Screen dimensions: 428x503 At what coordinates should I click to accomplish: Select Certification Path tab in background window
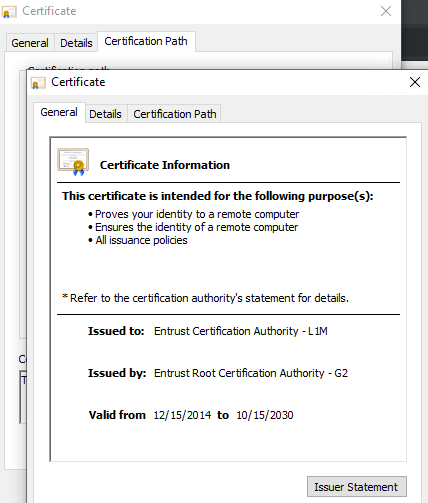146,41
